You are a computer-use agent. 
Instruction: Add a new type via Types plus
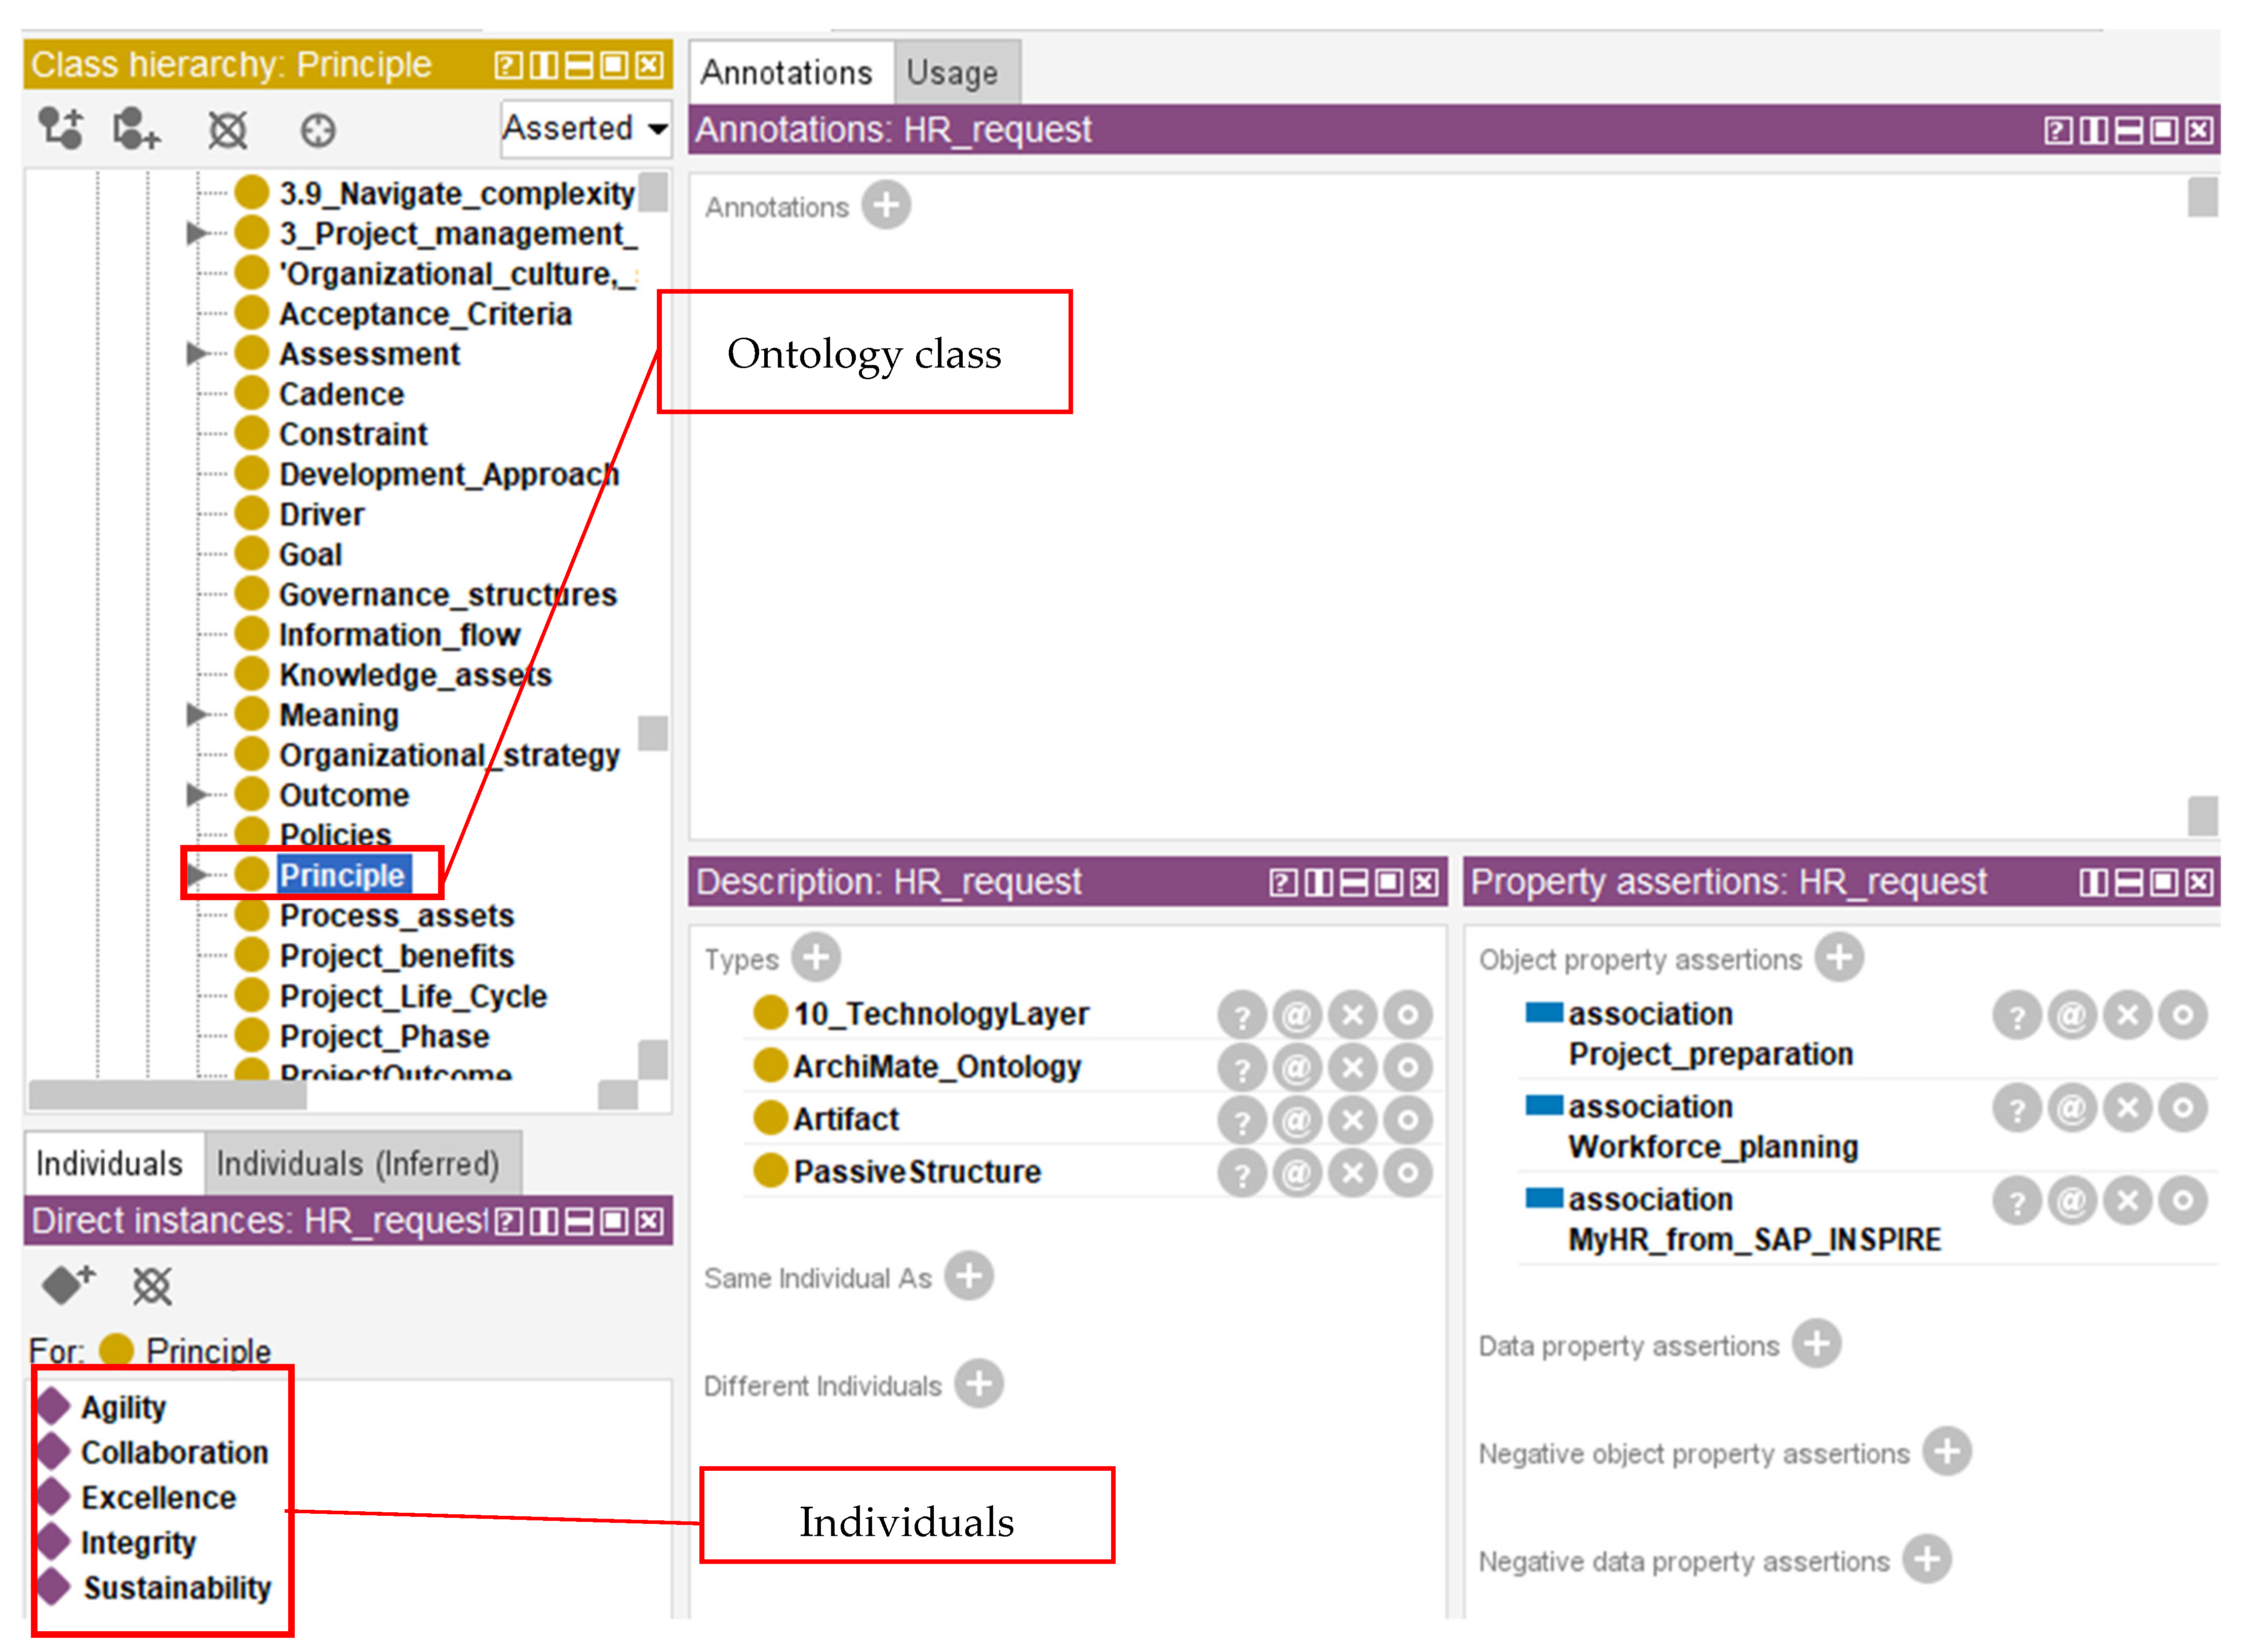[x=816, y=958]
